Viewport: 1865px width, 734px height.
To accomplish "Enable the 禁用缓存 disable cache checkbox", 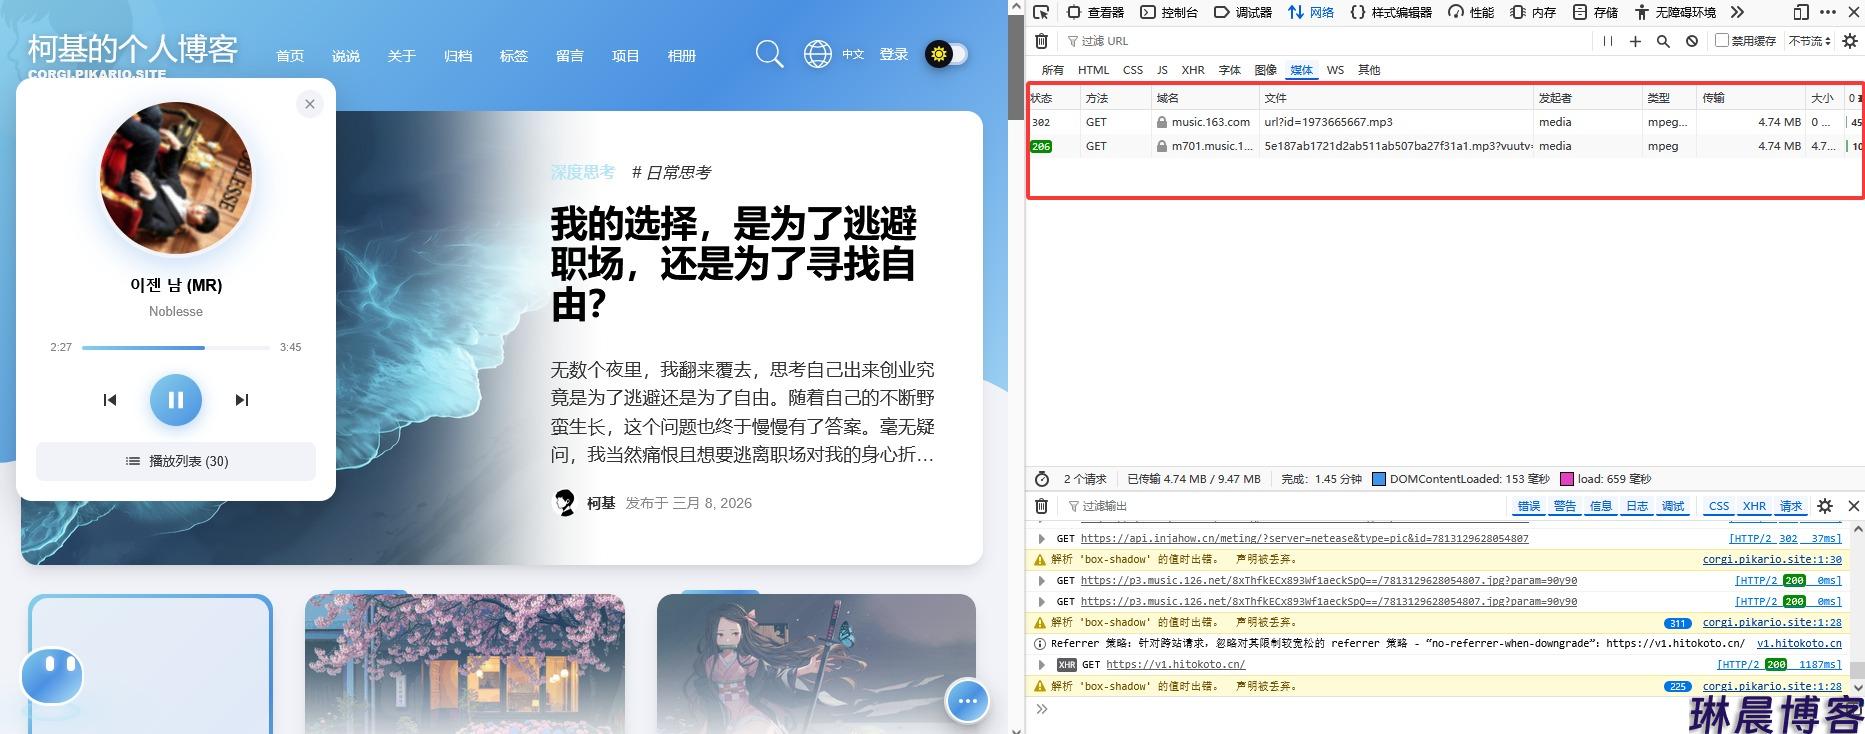I will [x=1721, y=41].
